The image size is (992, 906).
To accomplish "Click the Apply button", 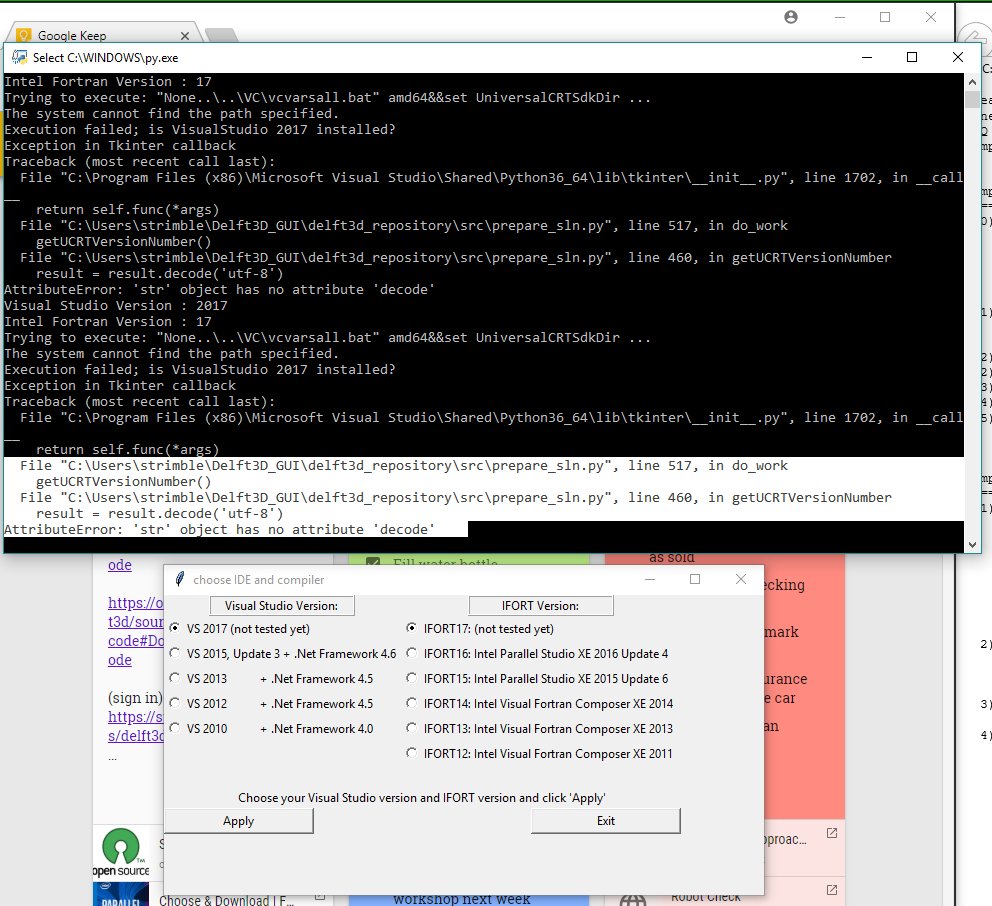I will pos(239,821).
